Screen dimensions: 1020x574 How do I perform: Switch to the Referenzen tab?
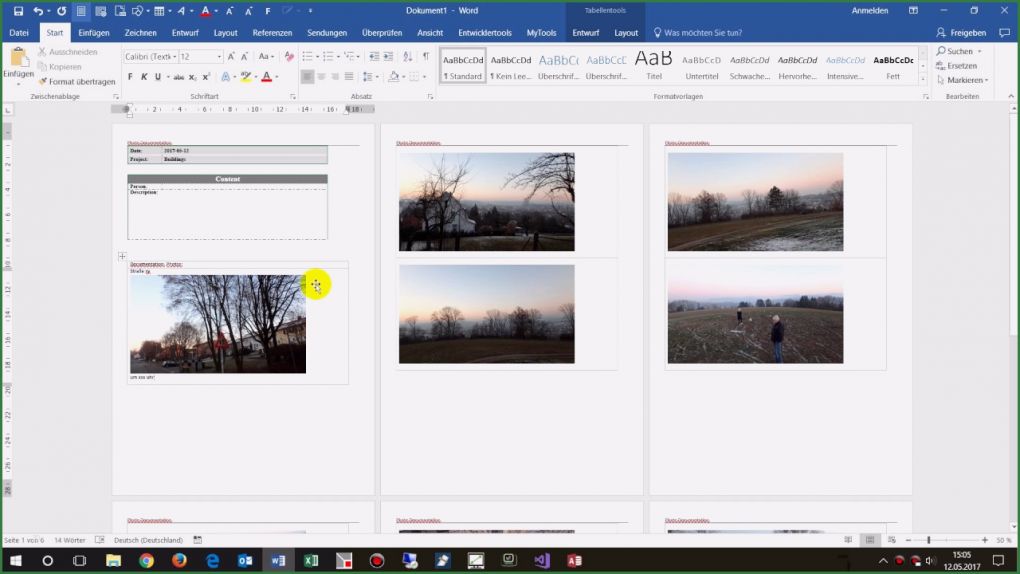272,33
